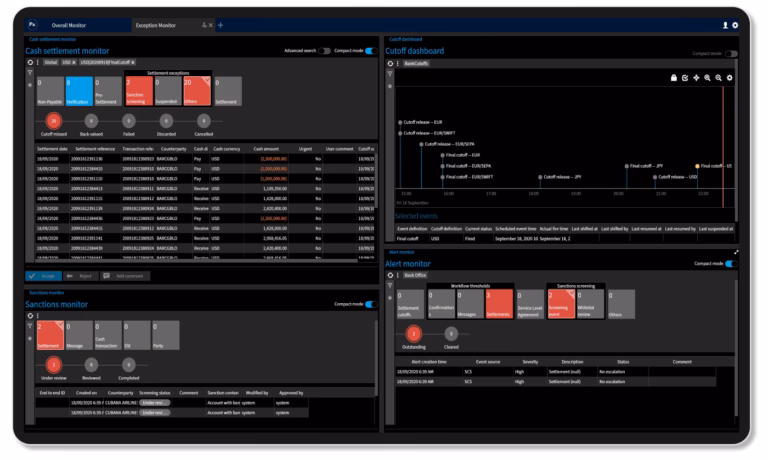Expand the Alert monitor panel to full size
The height and width of the screenshot is (460, 768).
pyautogui.click(x=736, y=252)
